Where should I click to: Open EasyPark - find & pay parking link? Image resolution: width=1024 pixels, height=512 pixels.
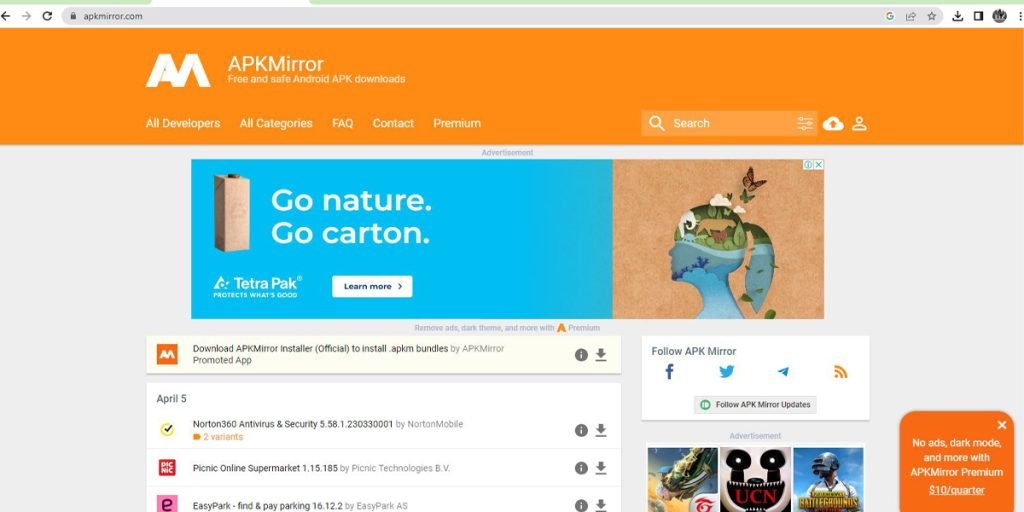(x=267, y=506)
